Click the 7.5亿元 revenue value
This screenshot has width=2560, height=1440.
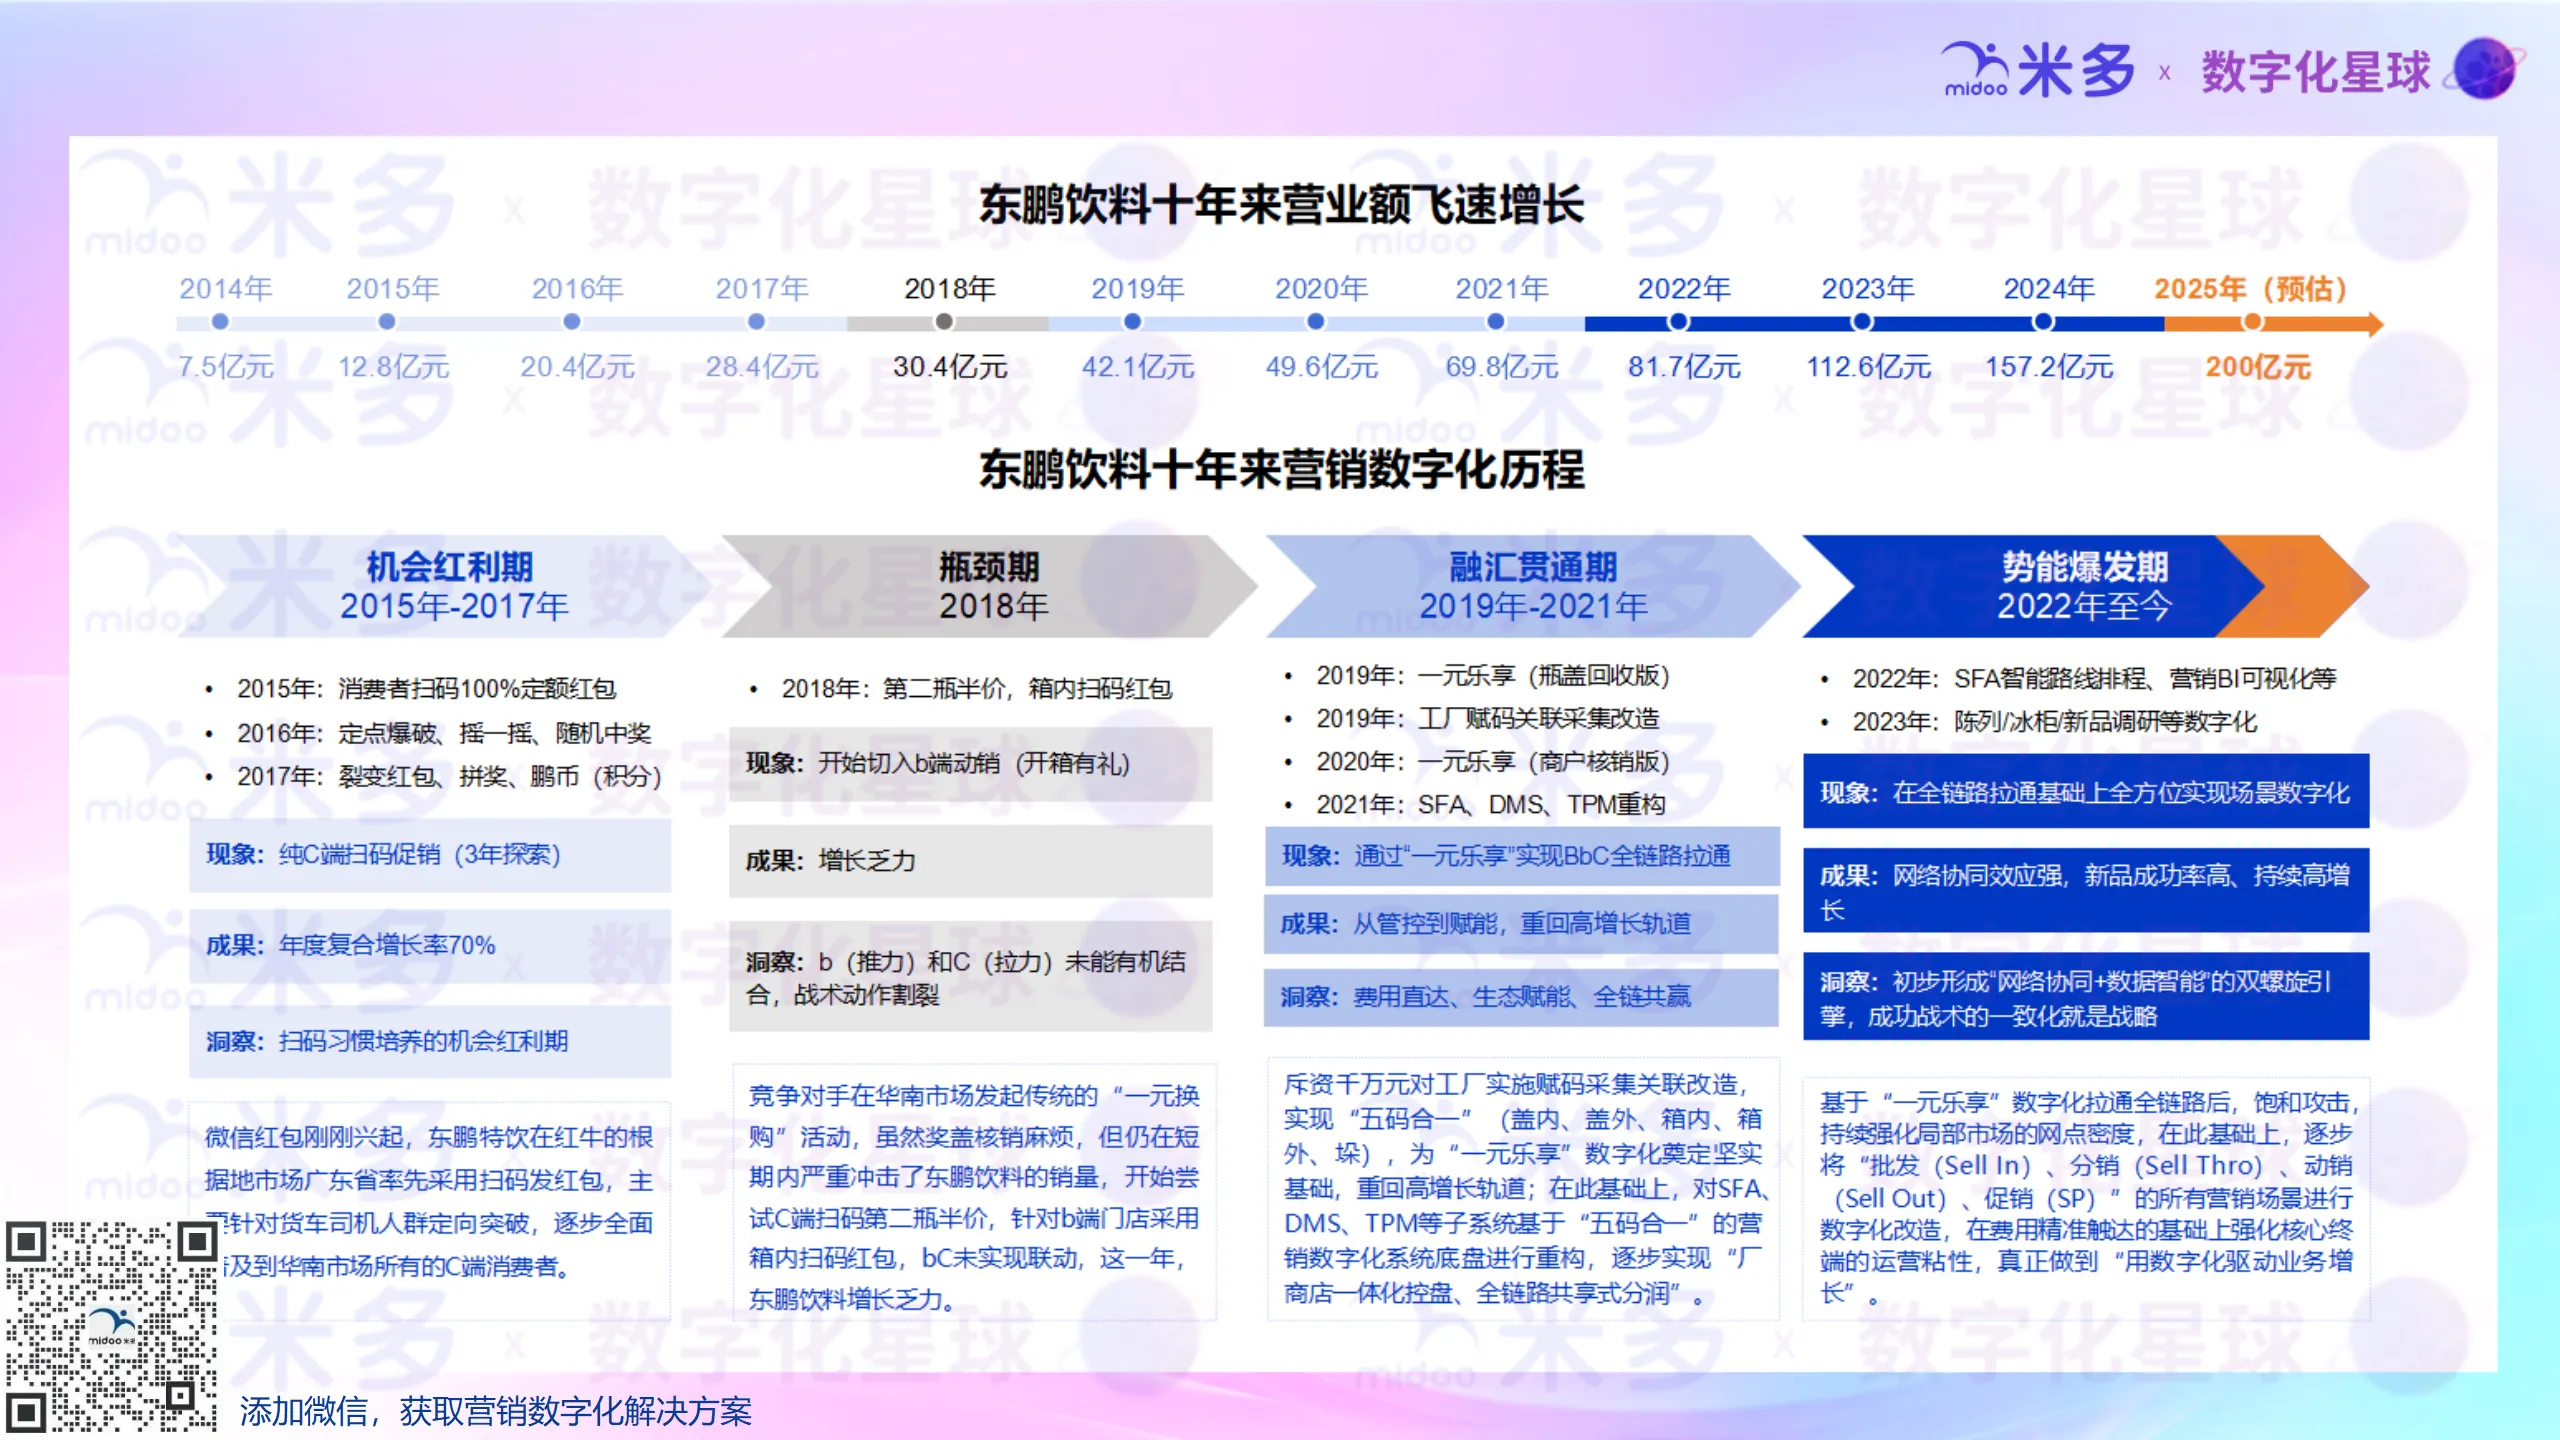point(226,367)
